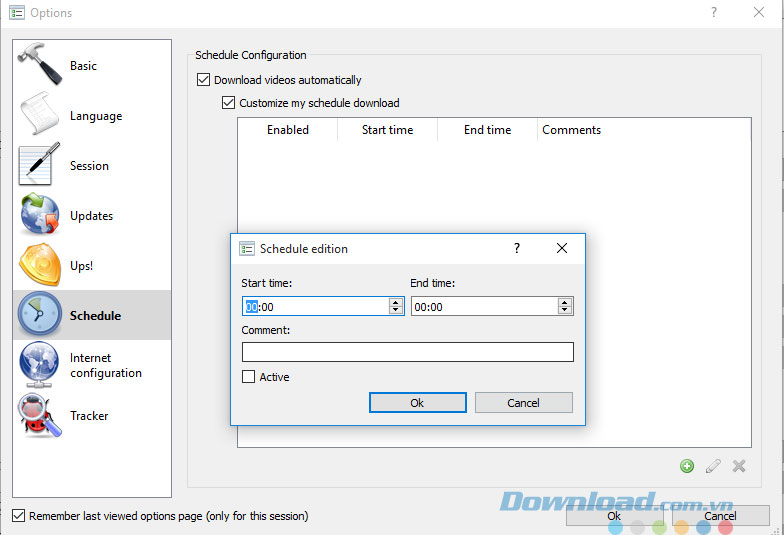Toggle Download videos automatically checkbox

click(x=204, y=80)
